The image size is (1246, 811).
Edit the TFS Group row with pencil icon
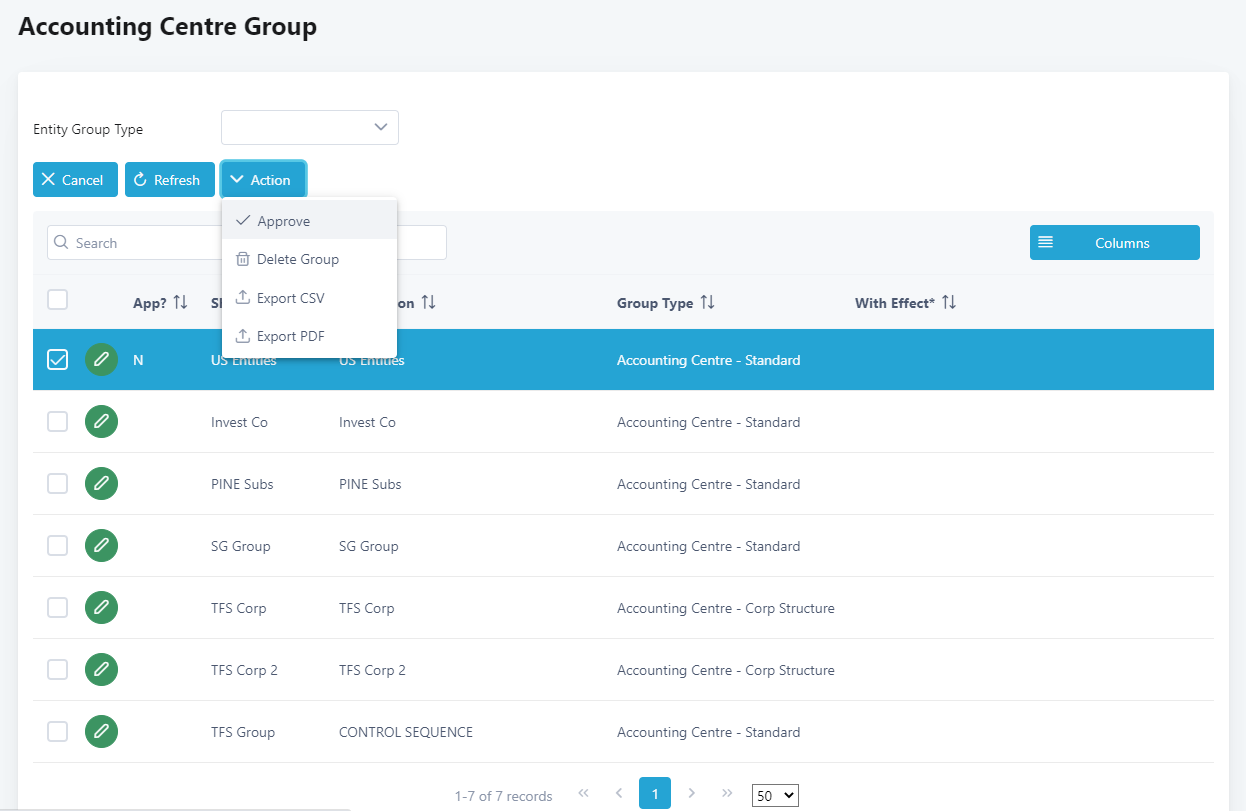101,732
